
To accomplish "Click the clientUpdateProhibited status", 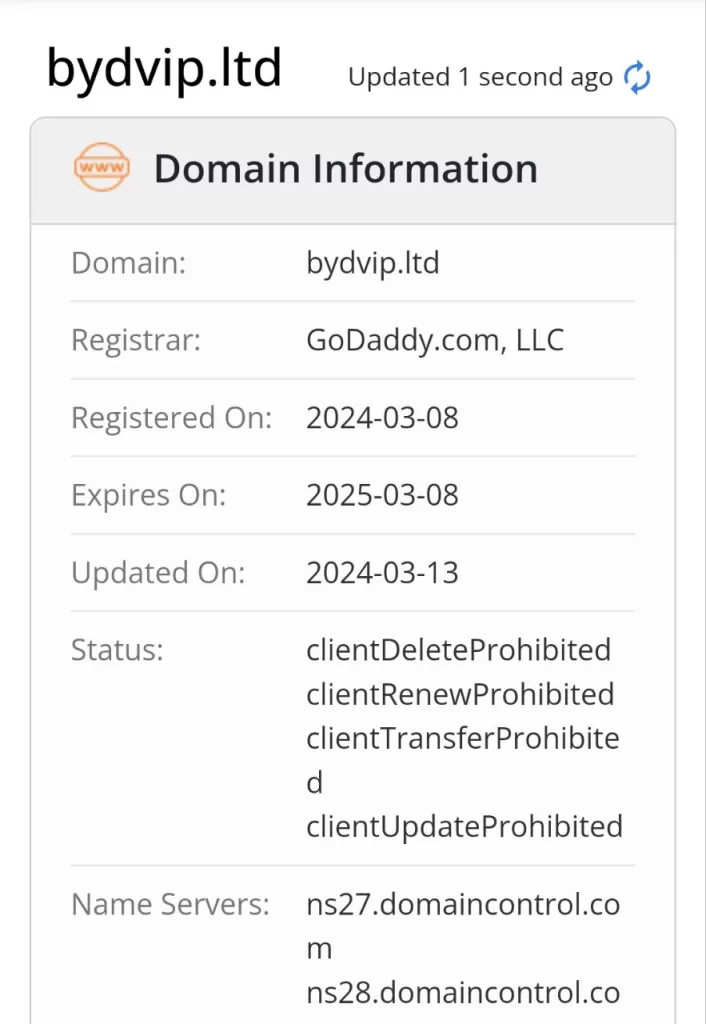I will (x=464, y=826).
